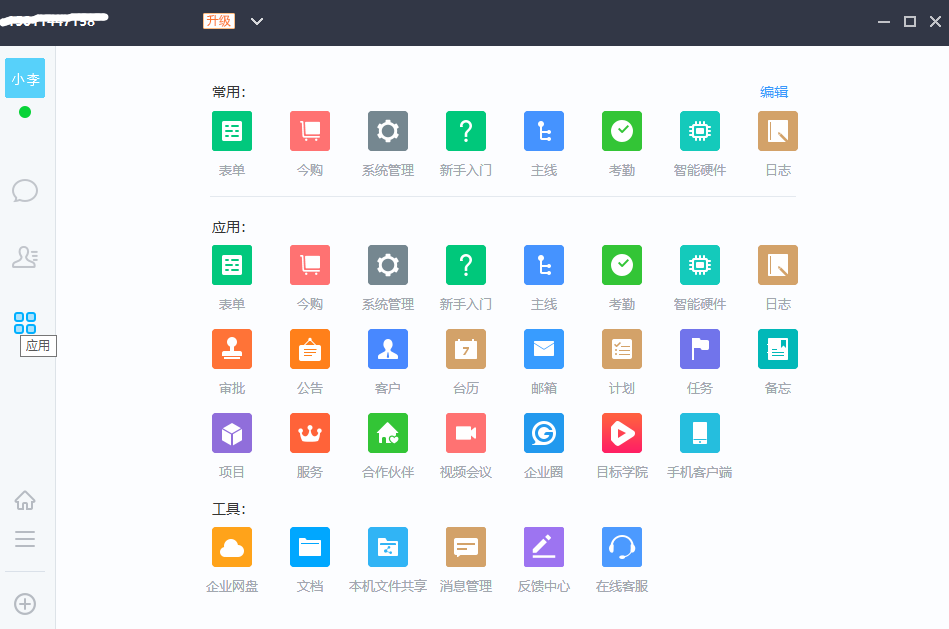This screenshot has width=949, height=629.
Task: Click the plus button at sidebar bottom
Action: (25, 604)
